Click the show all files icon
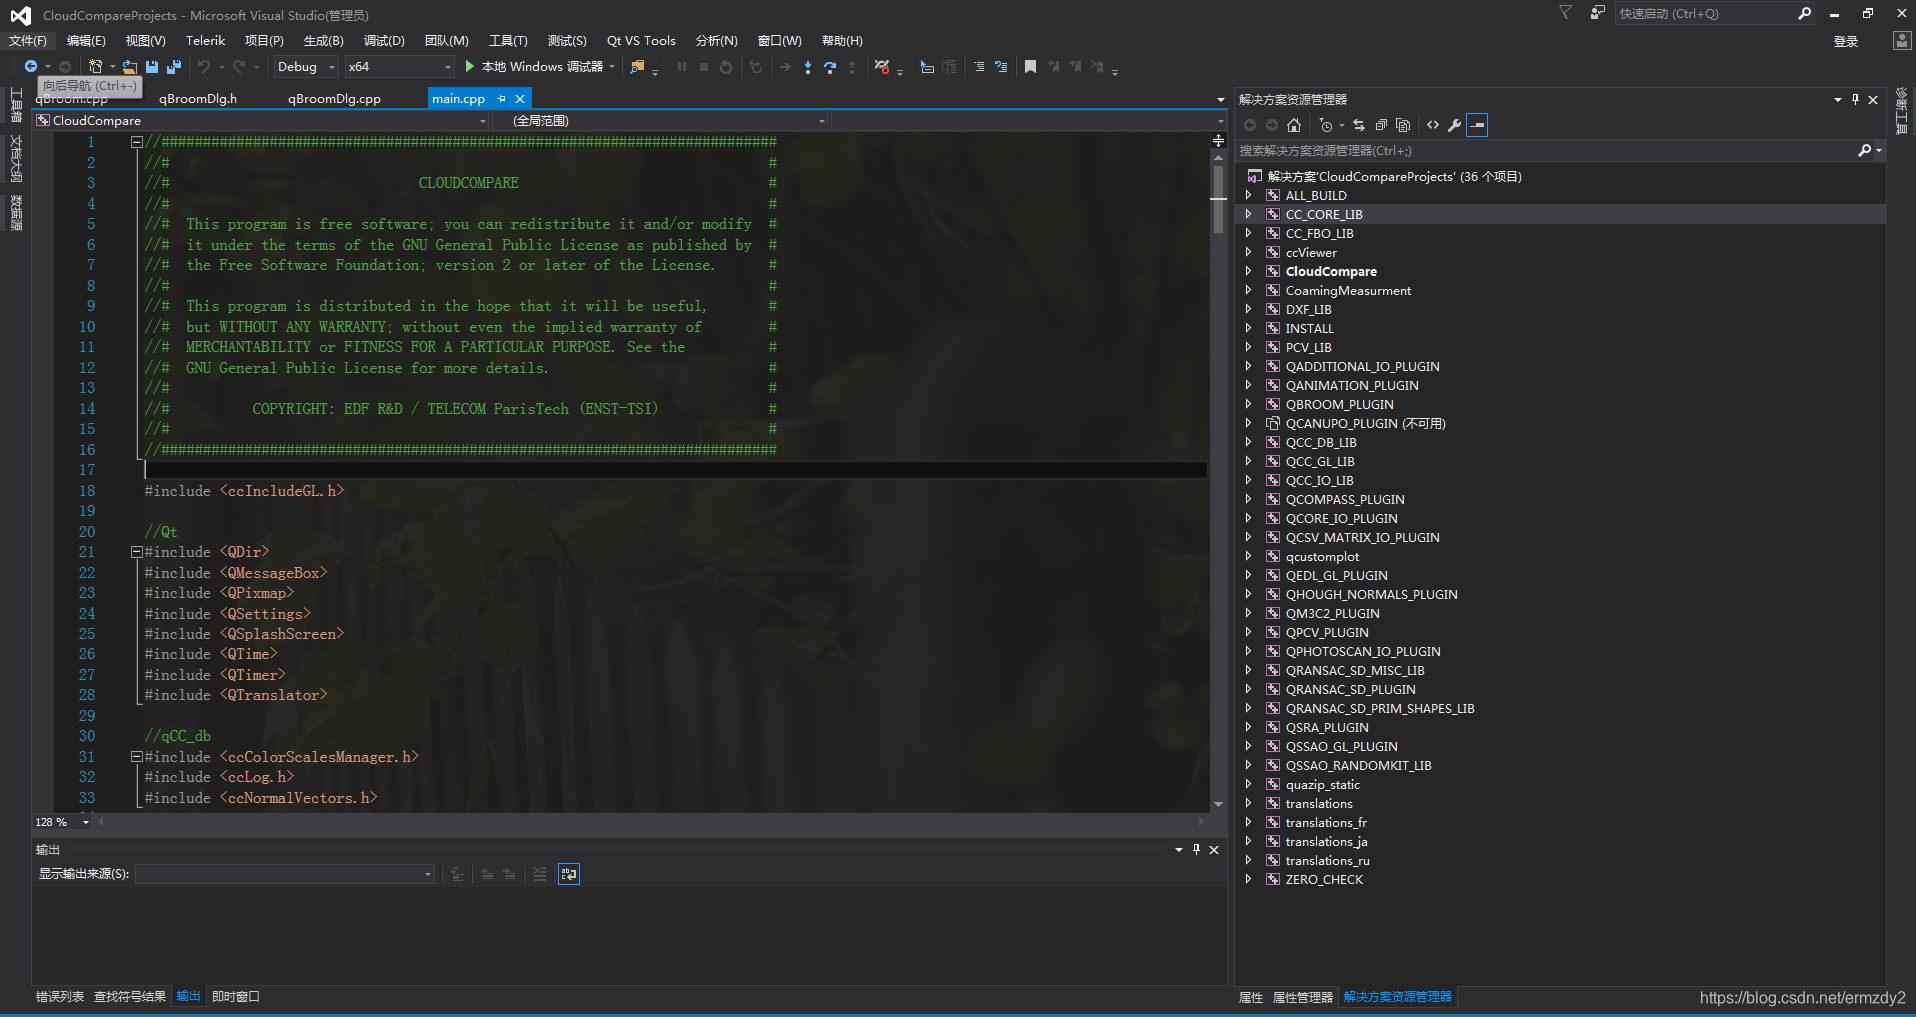The height and width of the screenshot is (1017, 1916). pos(1403,125)
